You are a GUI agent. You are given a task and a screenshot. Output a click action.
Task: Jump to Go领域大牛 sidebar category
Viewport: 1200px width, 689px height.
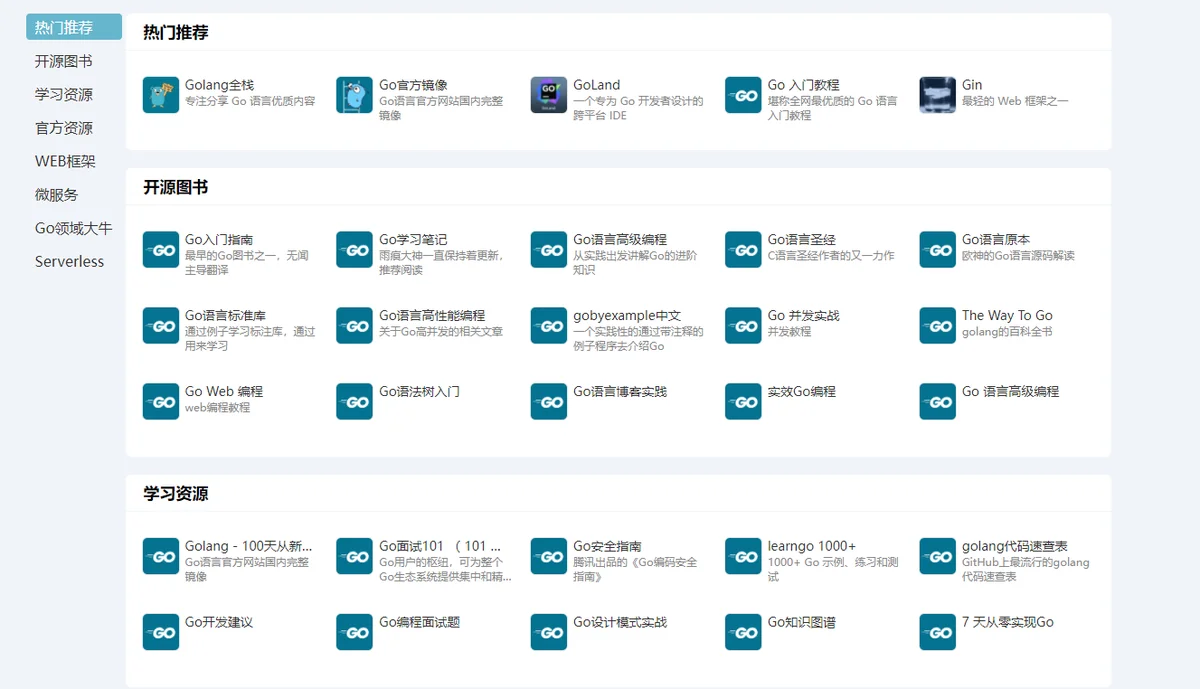tap(74, 228)
